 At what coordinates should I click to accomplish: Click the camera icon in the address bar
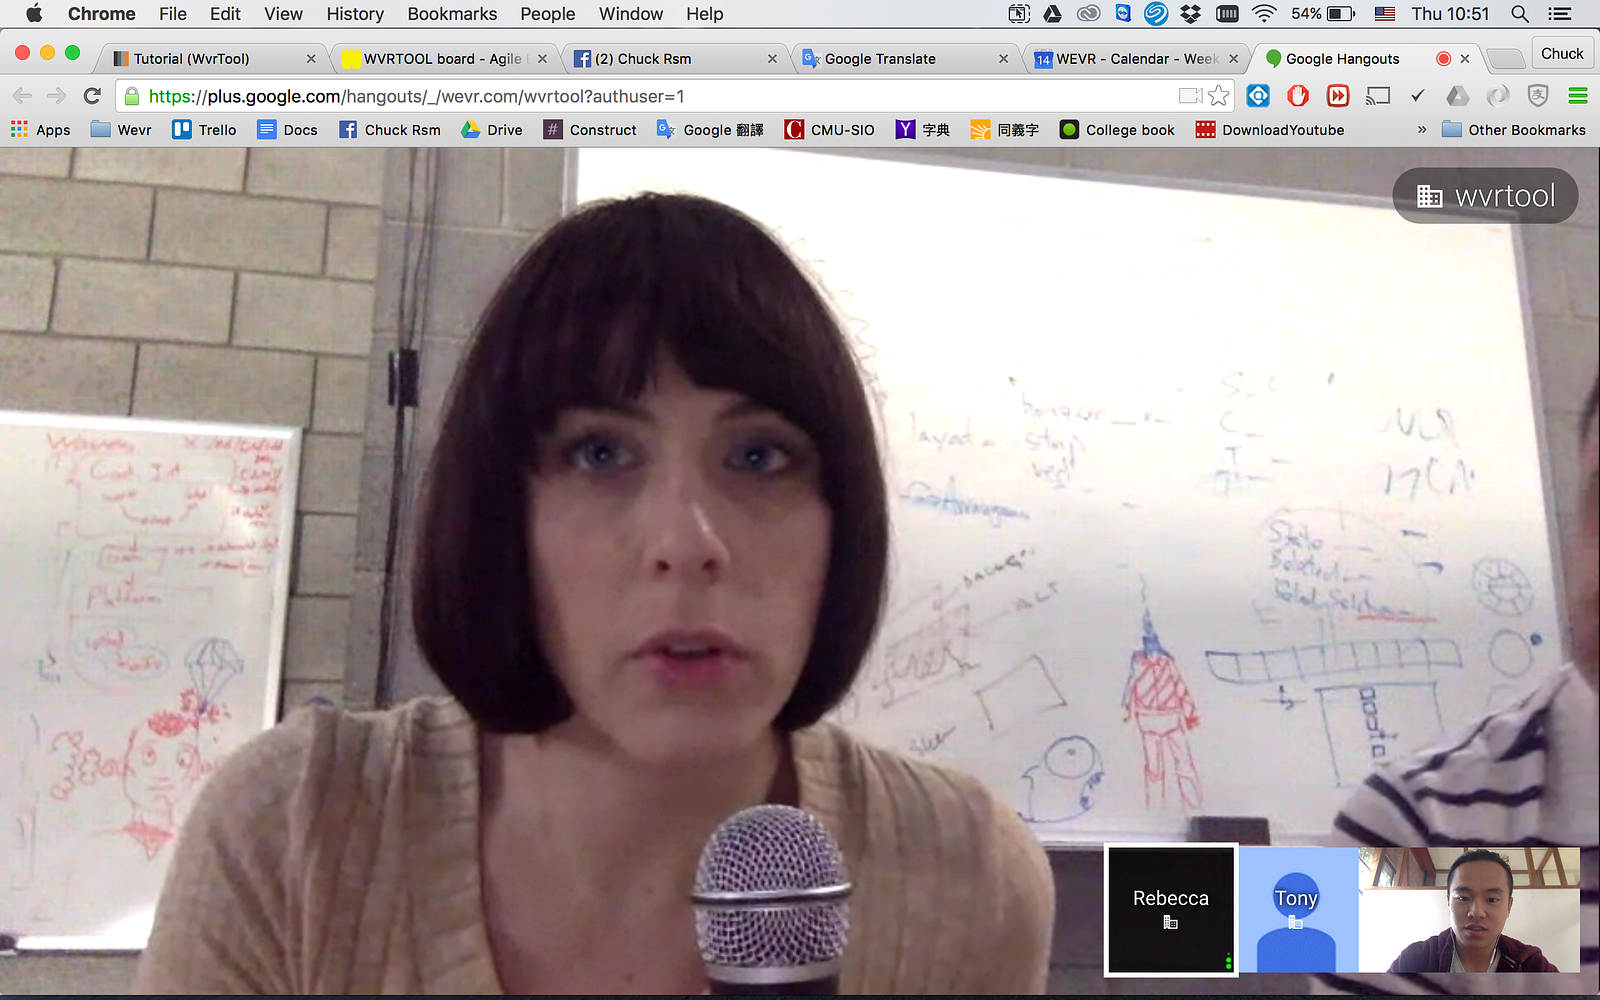[1190, 96]
